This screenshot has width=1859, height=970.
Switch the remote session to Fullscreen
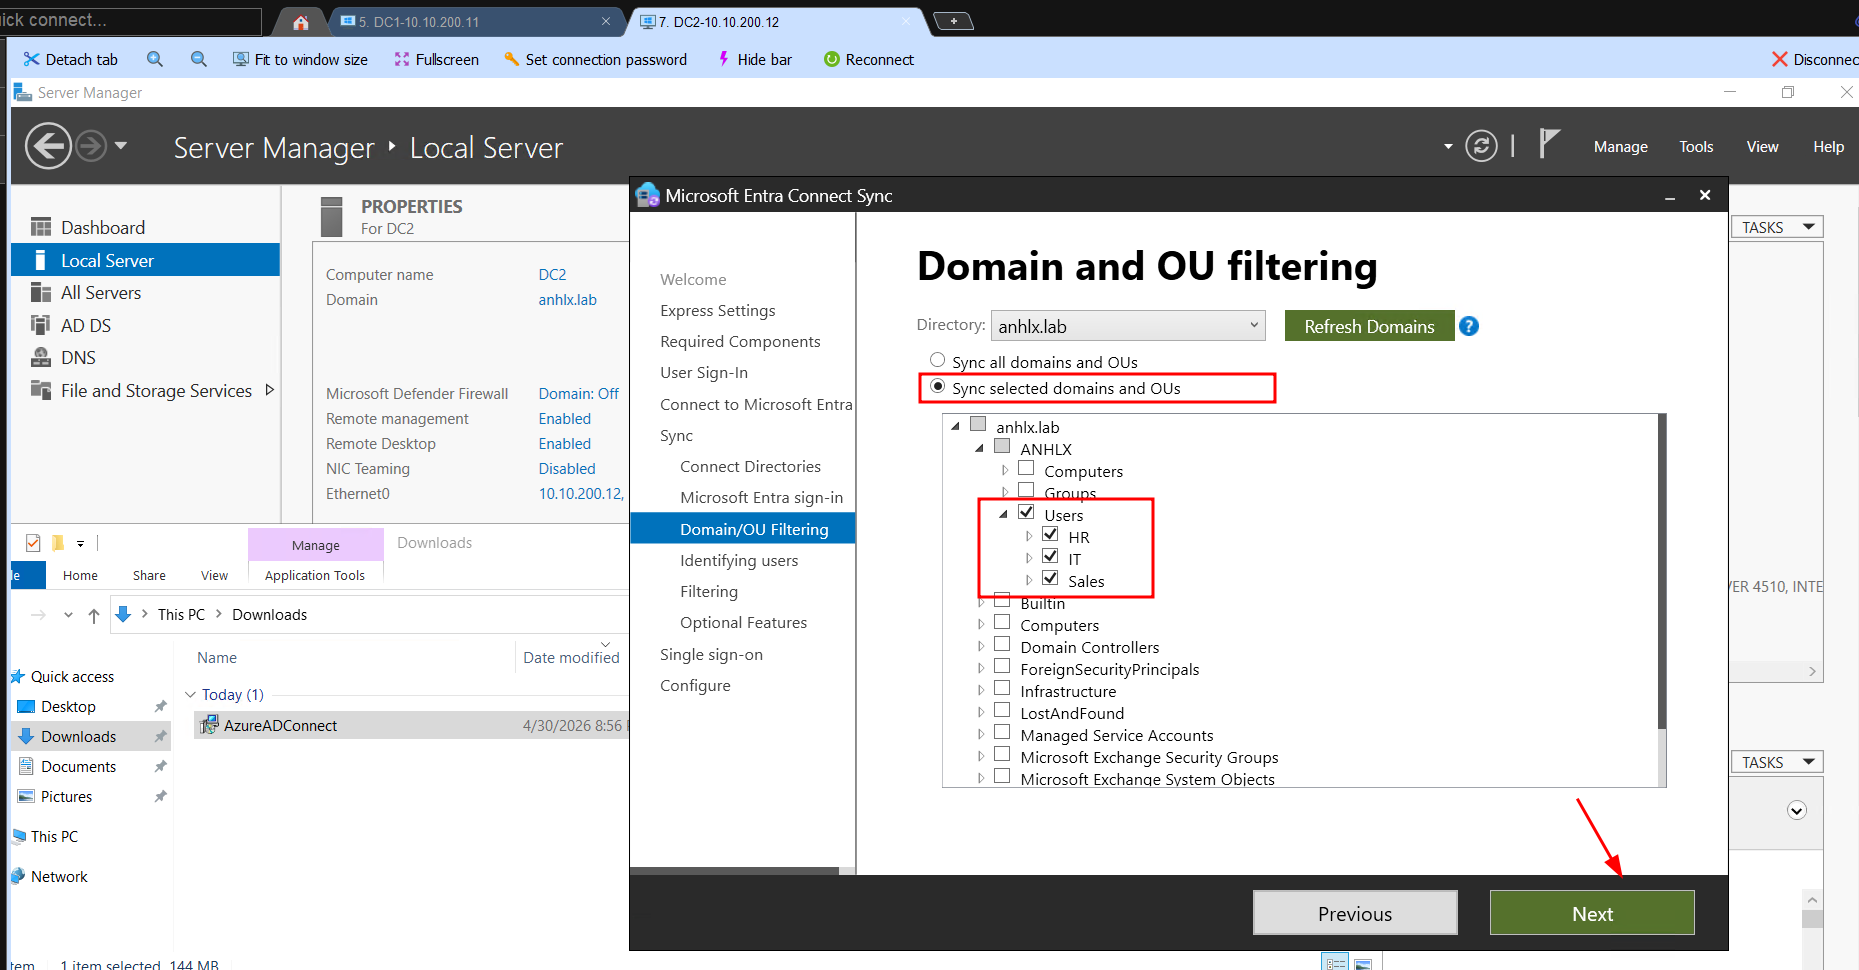(x=437, y=59)
